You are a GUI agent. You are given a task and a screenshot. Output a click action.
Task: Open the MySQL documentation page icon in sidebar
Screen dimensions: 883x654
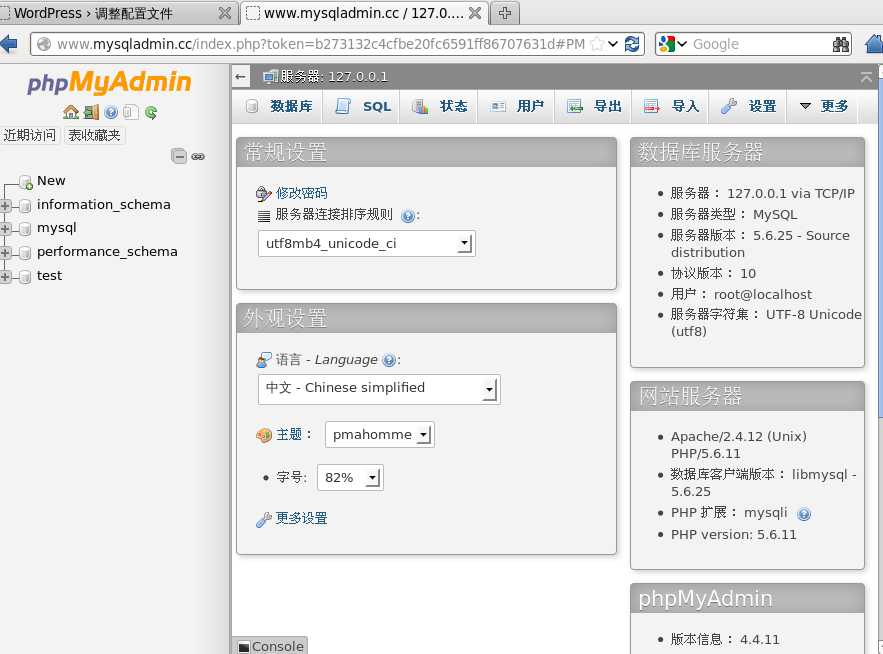[x=131, y=112]
